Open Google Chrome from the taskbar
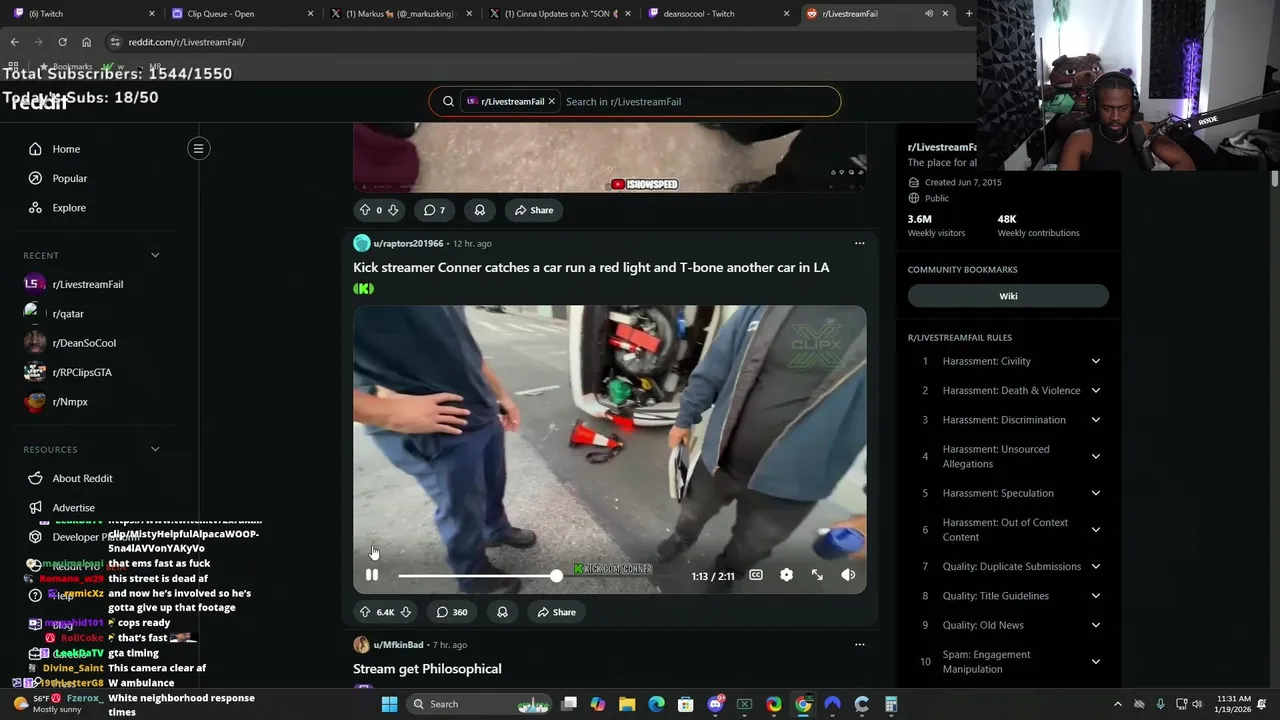This screenshot has width=1280, height=720. pyautogui.click(x=803, y=704)
